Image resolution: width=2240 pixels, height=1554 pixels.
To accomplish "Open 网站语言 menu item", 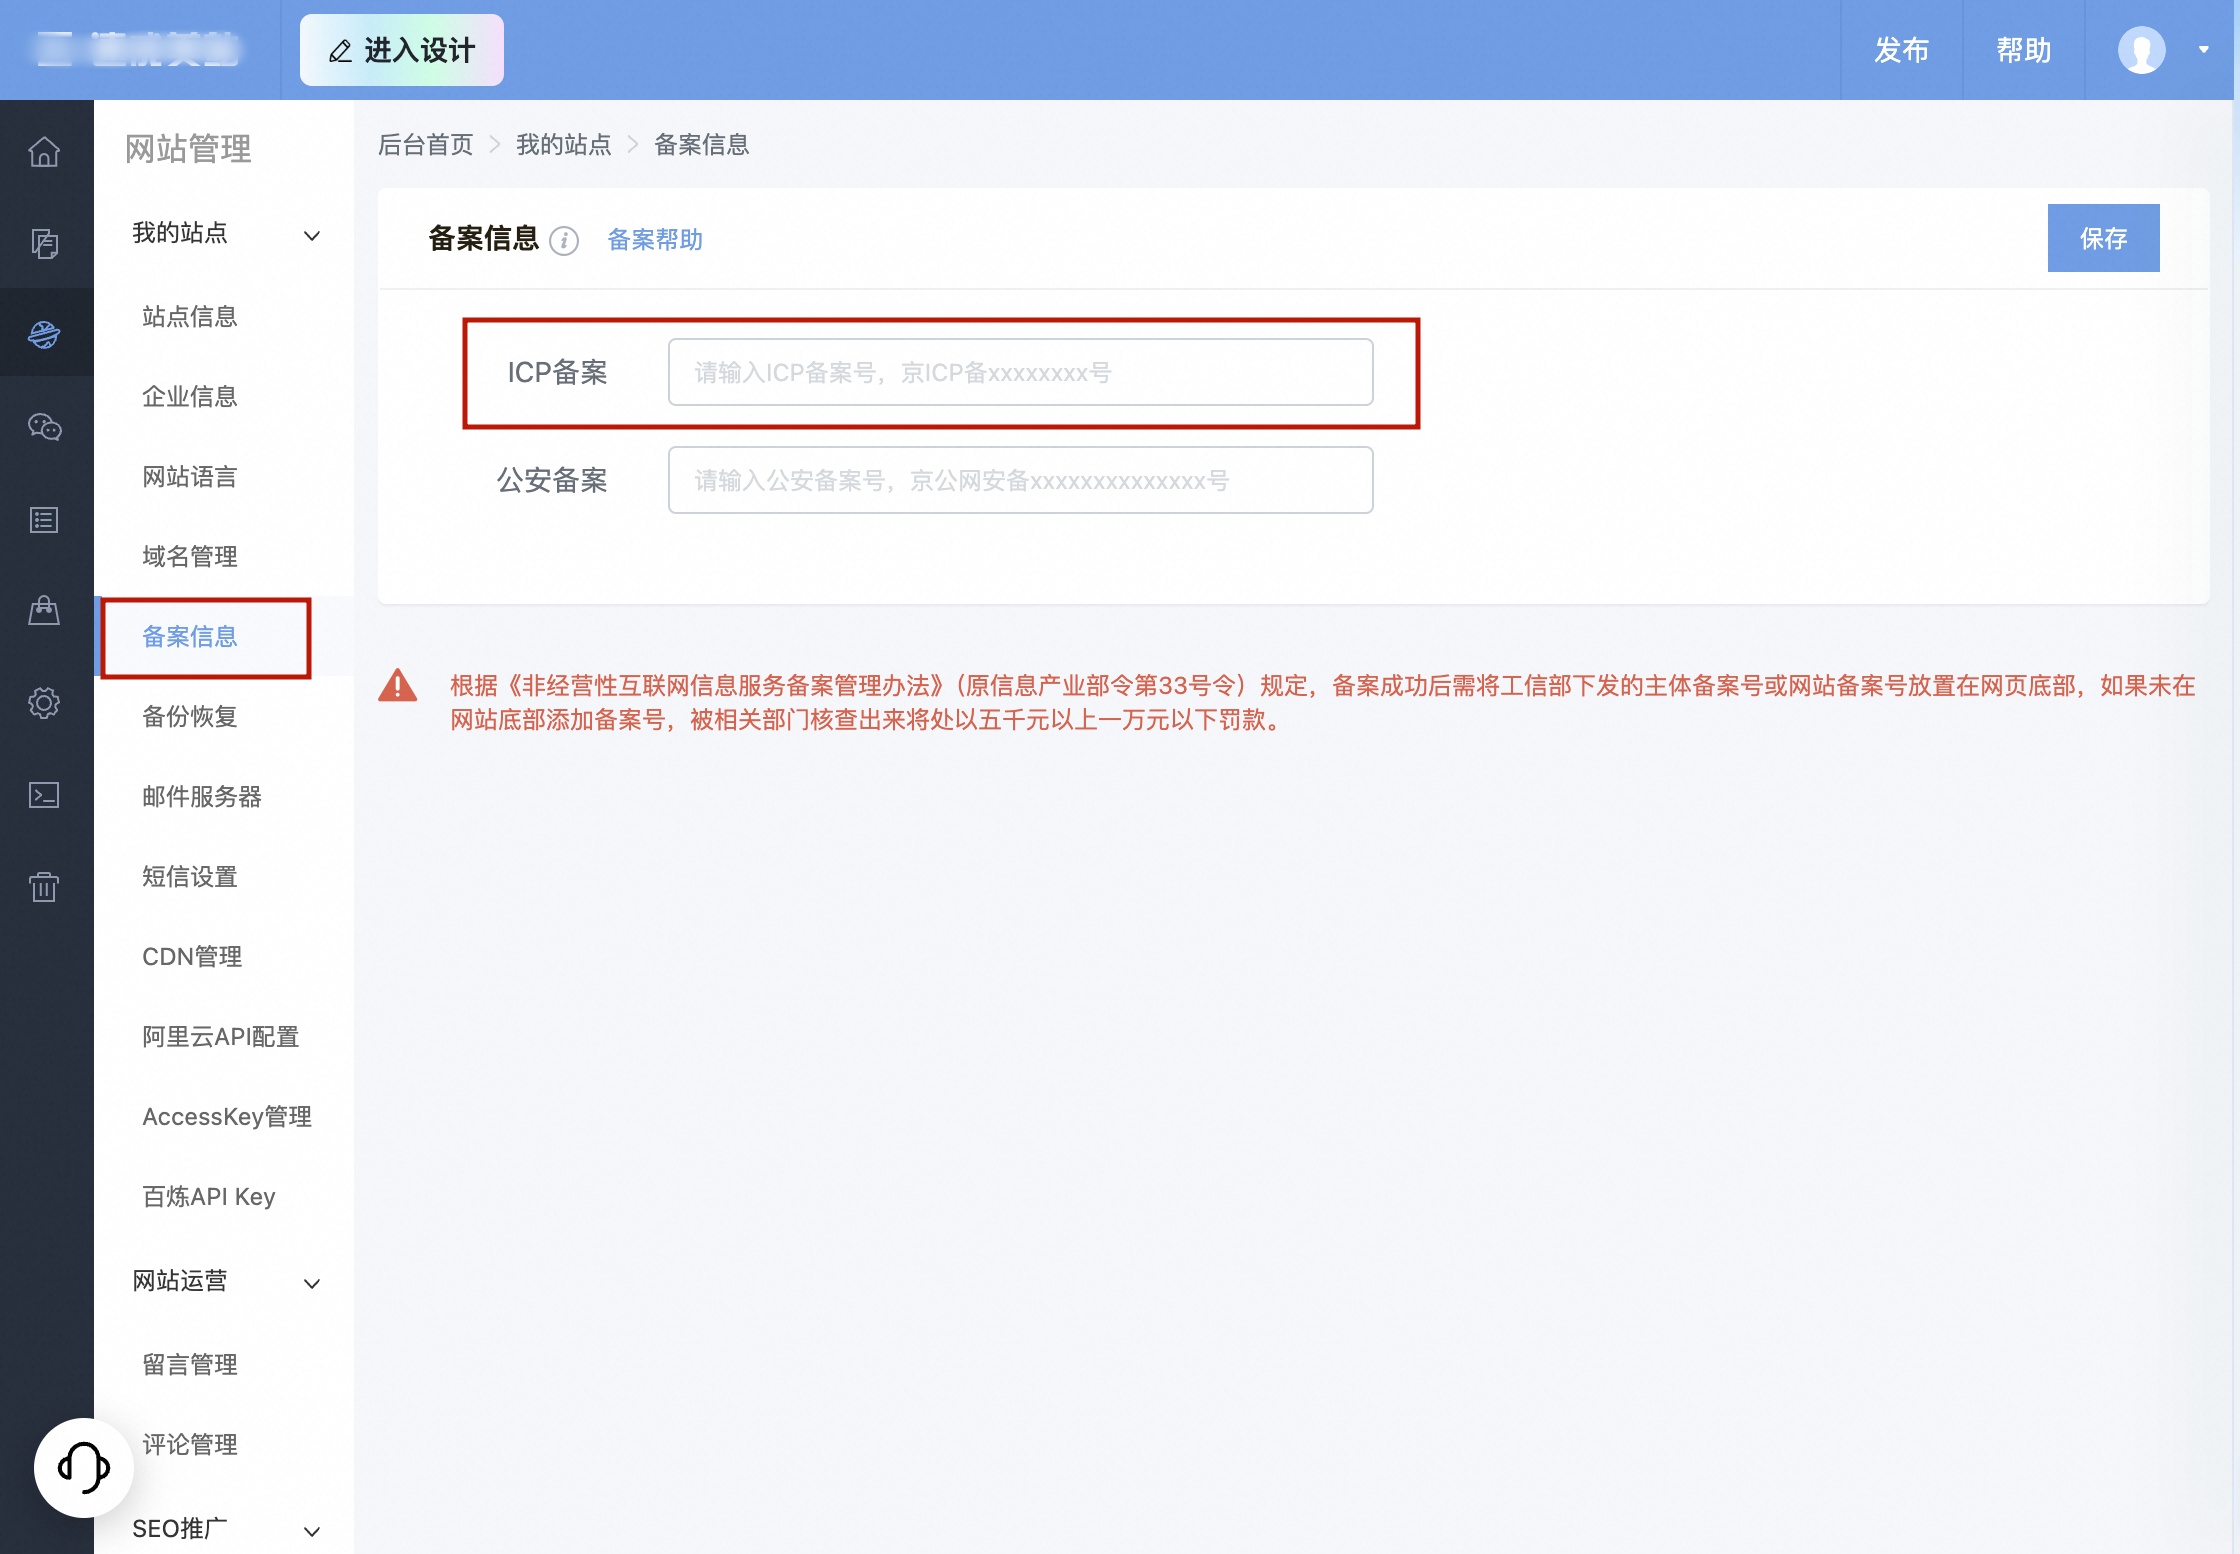I will [190, 477].
